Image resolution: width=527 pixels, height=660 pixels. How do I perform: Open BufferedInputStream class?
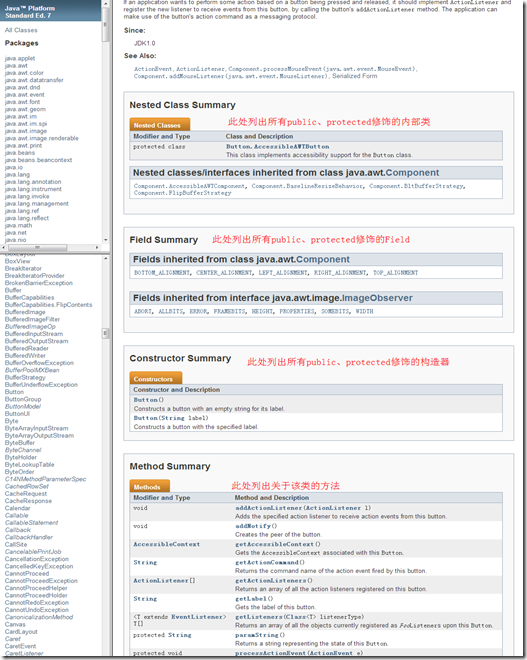pyautogui.click(x=34, y=334)
